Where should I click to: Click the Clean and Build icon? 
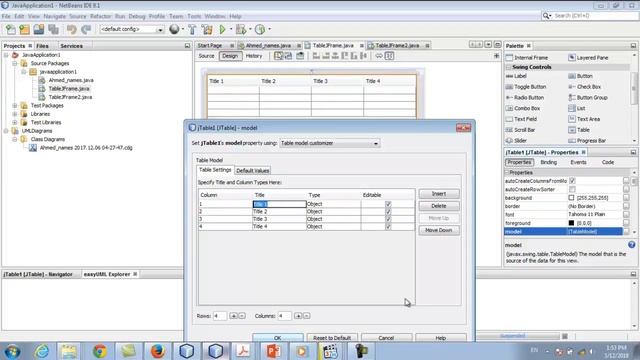pyautogui.click(x=207, y=29)
